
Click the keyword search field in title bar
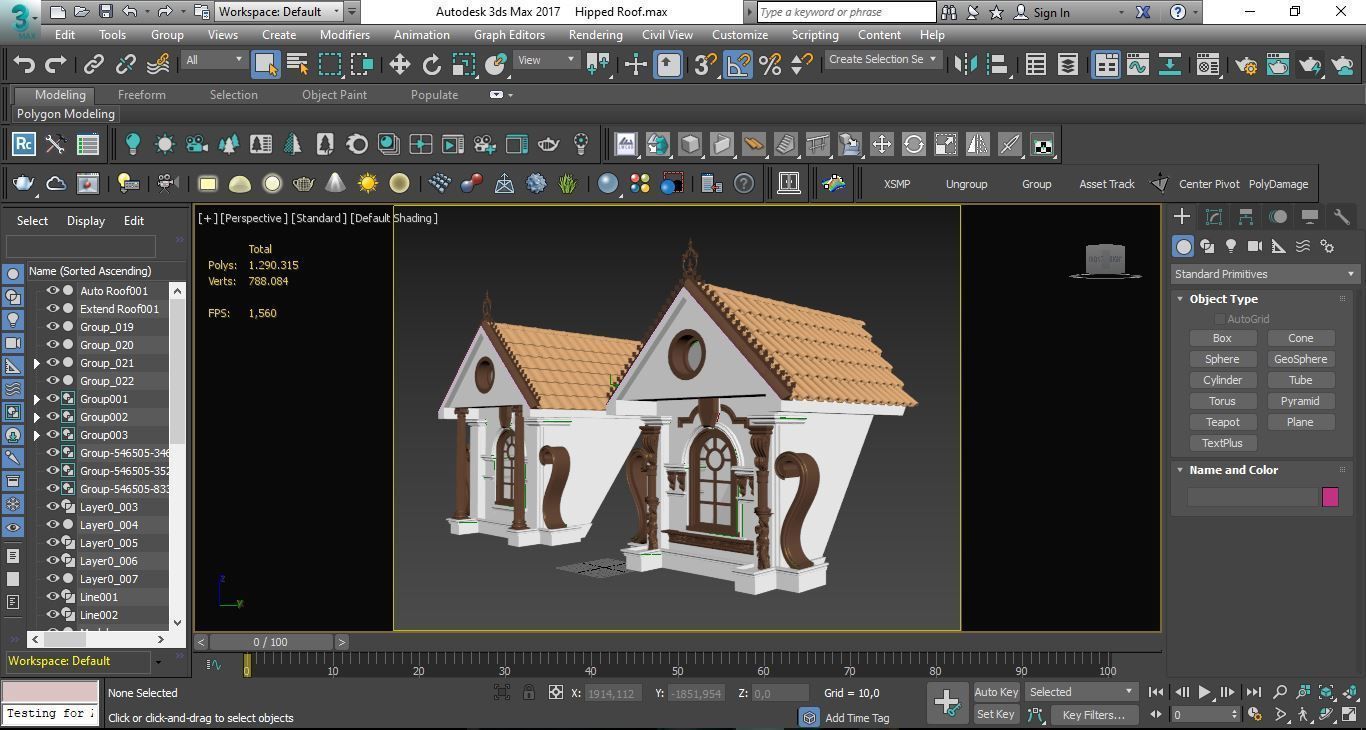point(845,12)
